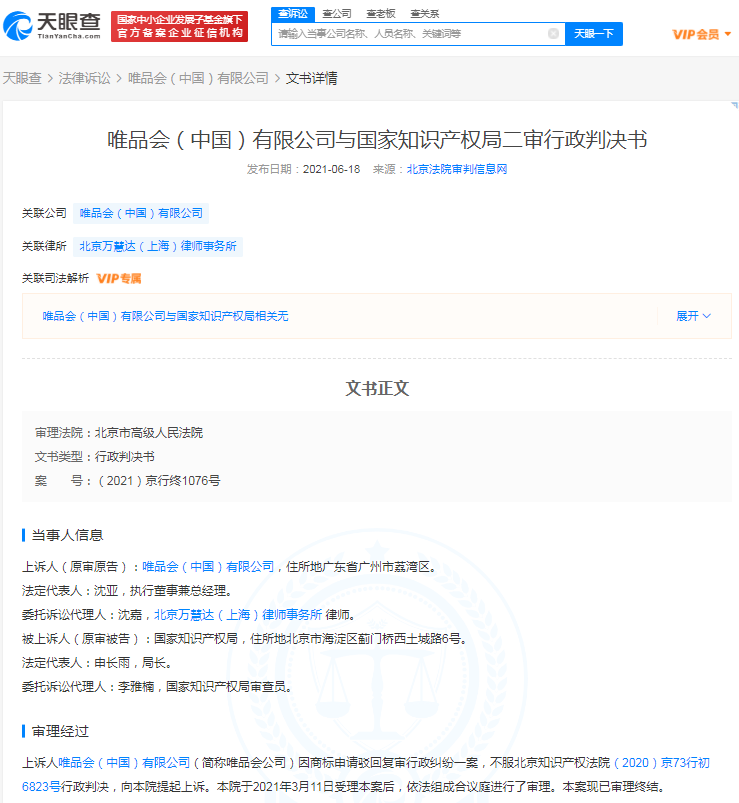The width and height of the screenshot is (739, 803).
Task: Open the VIP会员 dropdown
Action: [x=701, y=34]
